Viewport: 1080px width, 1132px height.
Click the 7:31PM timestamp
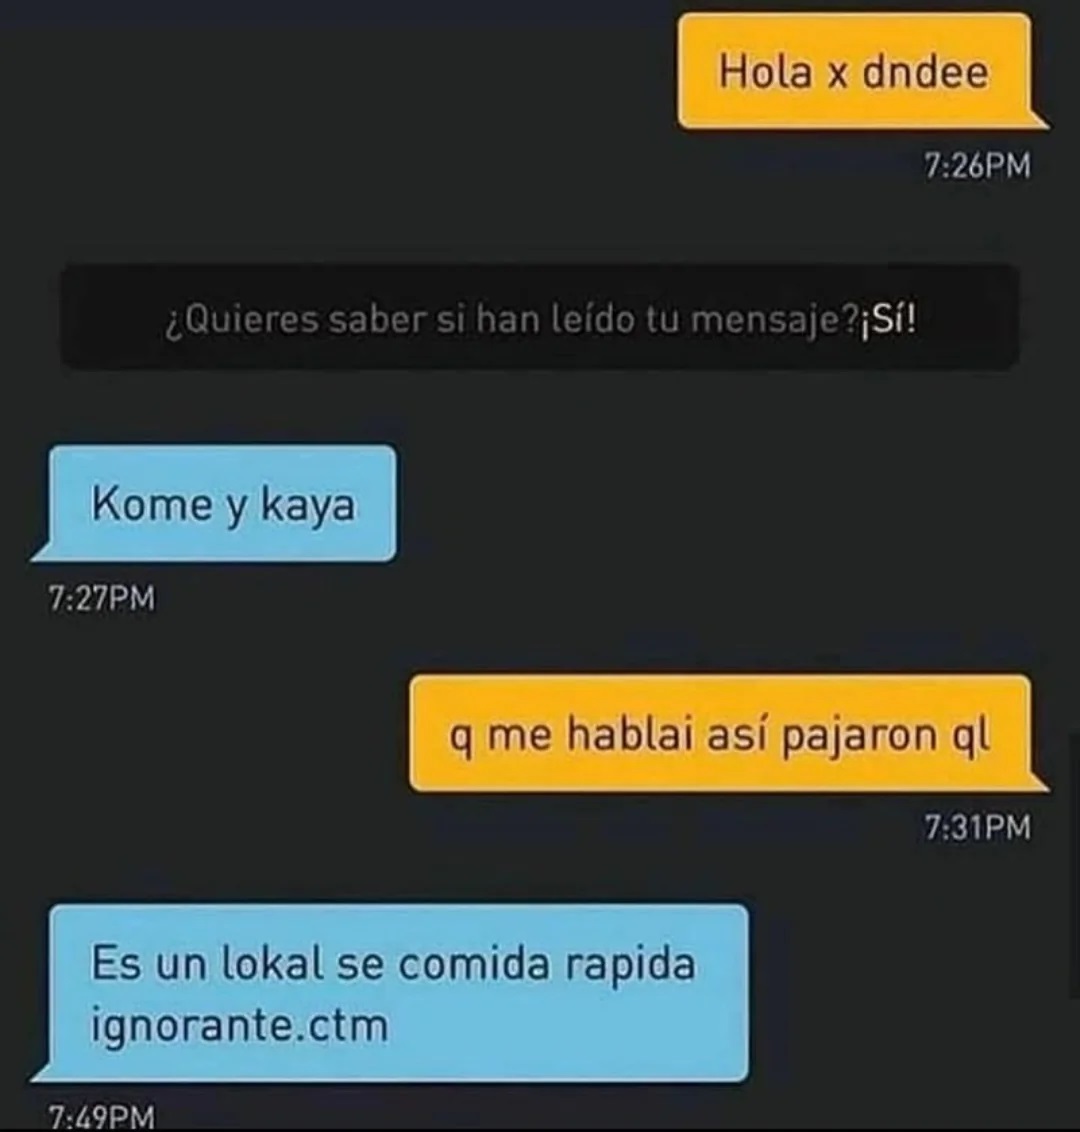(977, 827)
